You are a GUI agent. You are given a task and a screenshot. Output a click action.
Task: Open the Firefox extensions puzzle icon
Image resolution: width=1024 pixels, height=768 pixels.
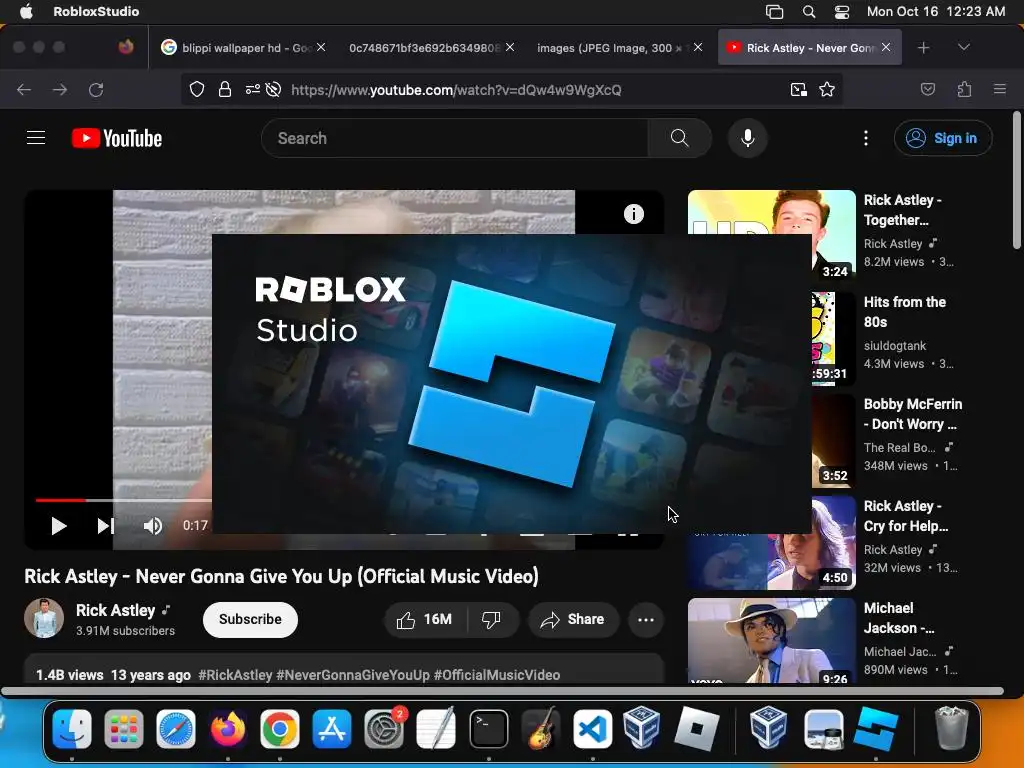click(x=964, y=89)
